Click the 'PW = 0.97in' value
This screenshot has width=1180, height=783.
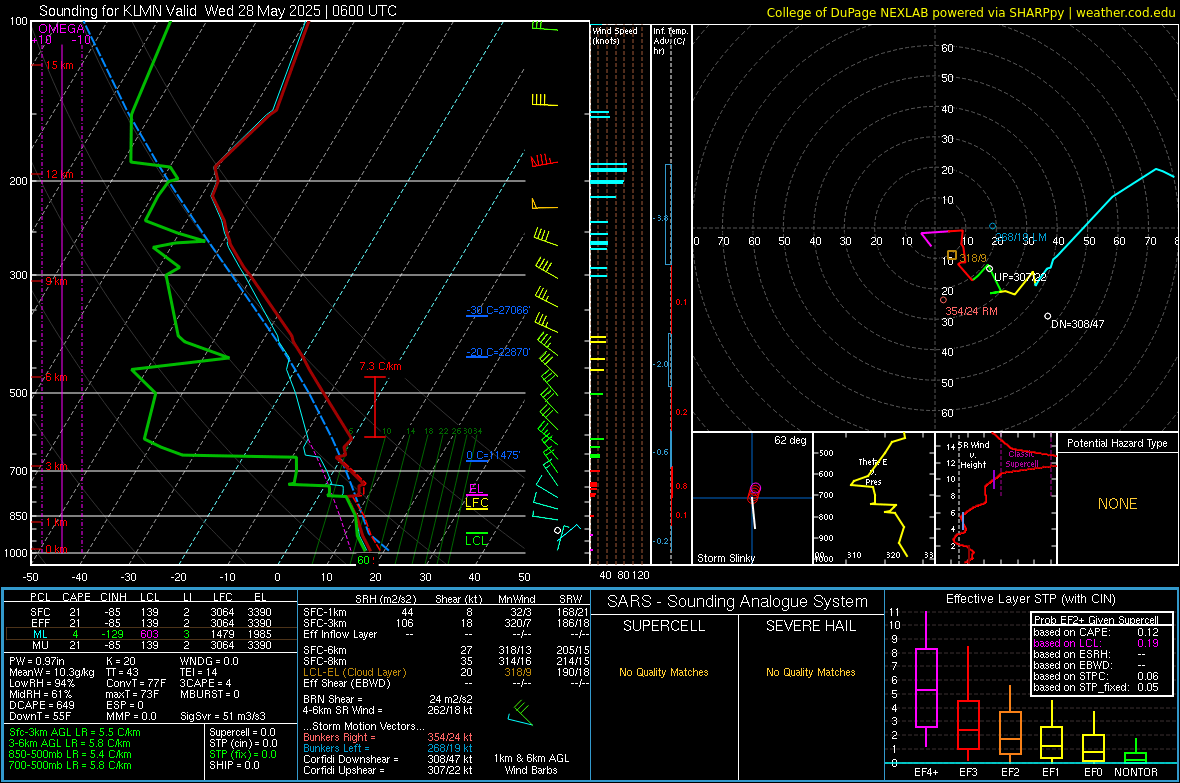[x=37, y=661]
